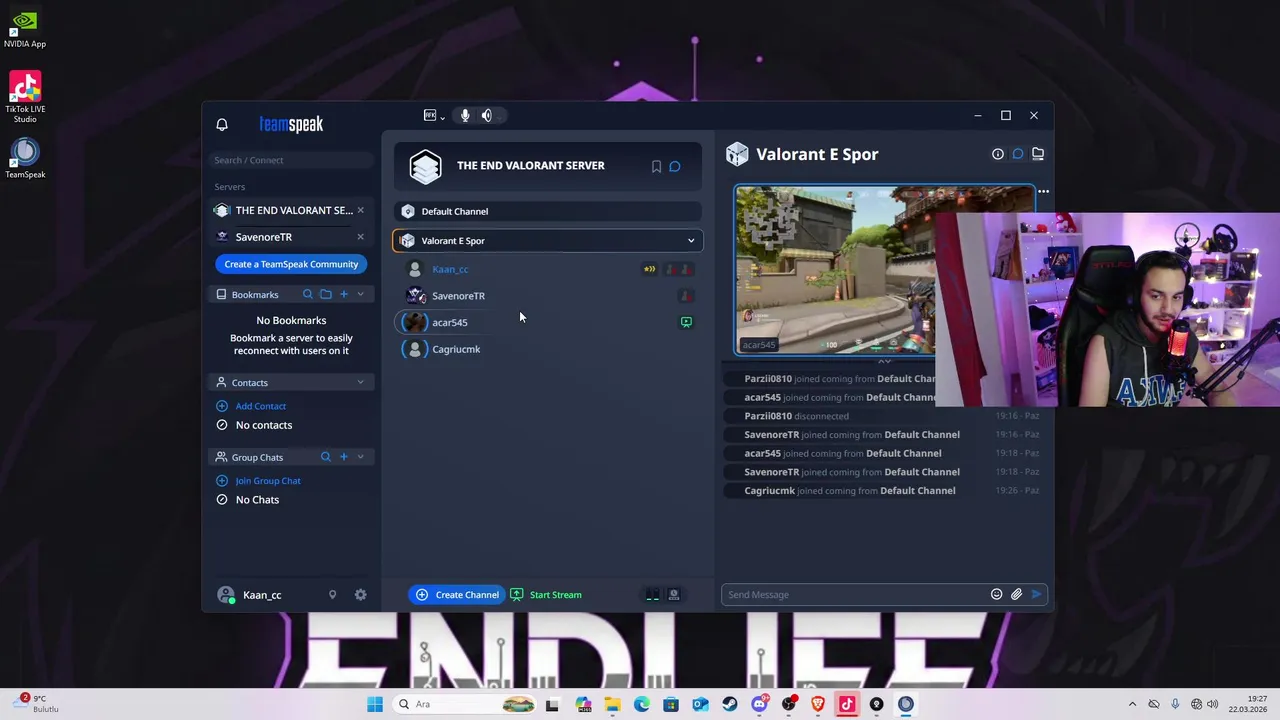Open the notifications bell in TeamSpeak
Image resolution: width=1280 pixels, height=720 pixels.
(x=222, y=124)
